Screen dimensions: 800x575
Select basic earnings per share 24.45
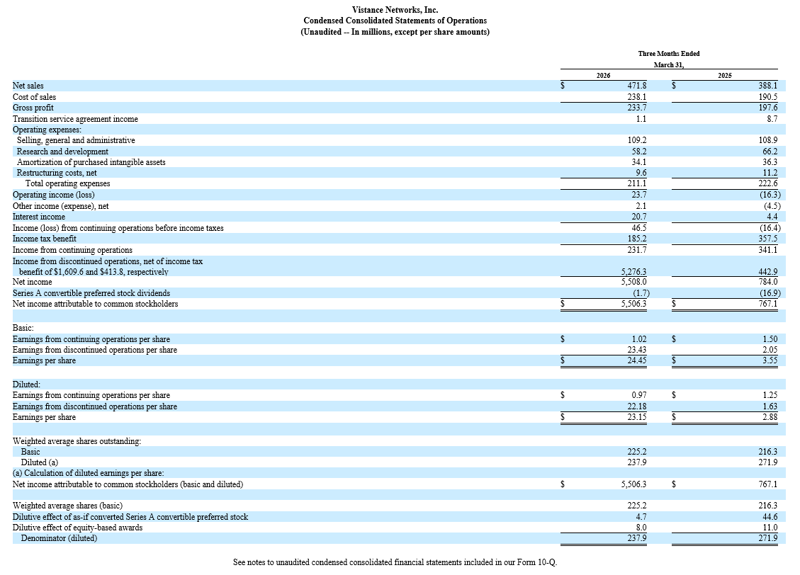pos(637,361)
